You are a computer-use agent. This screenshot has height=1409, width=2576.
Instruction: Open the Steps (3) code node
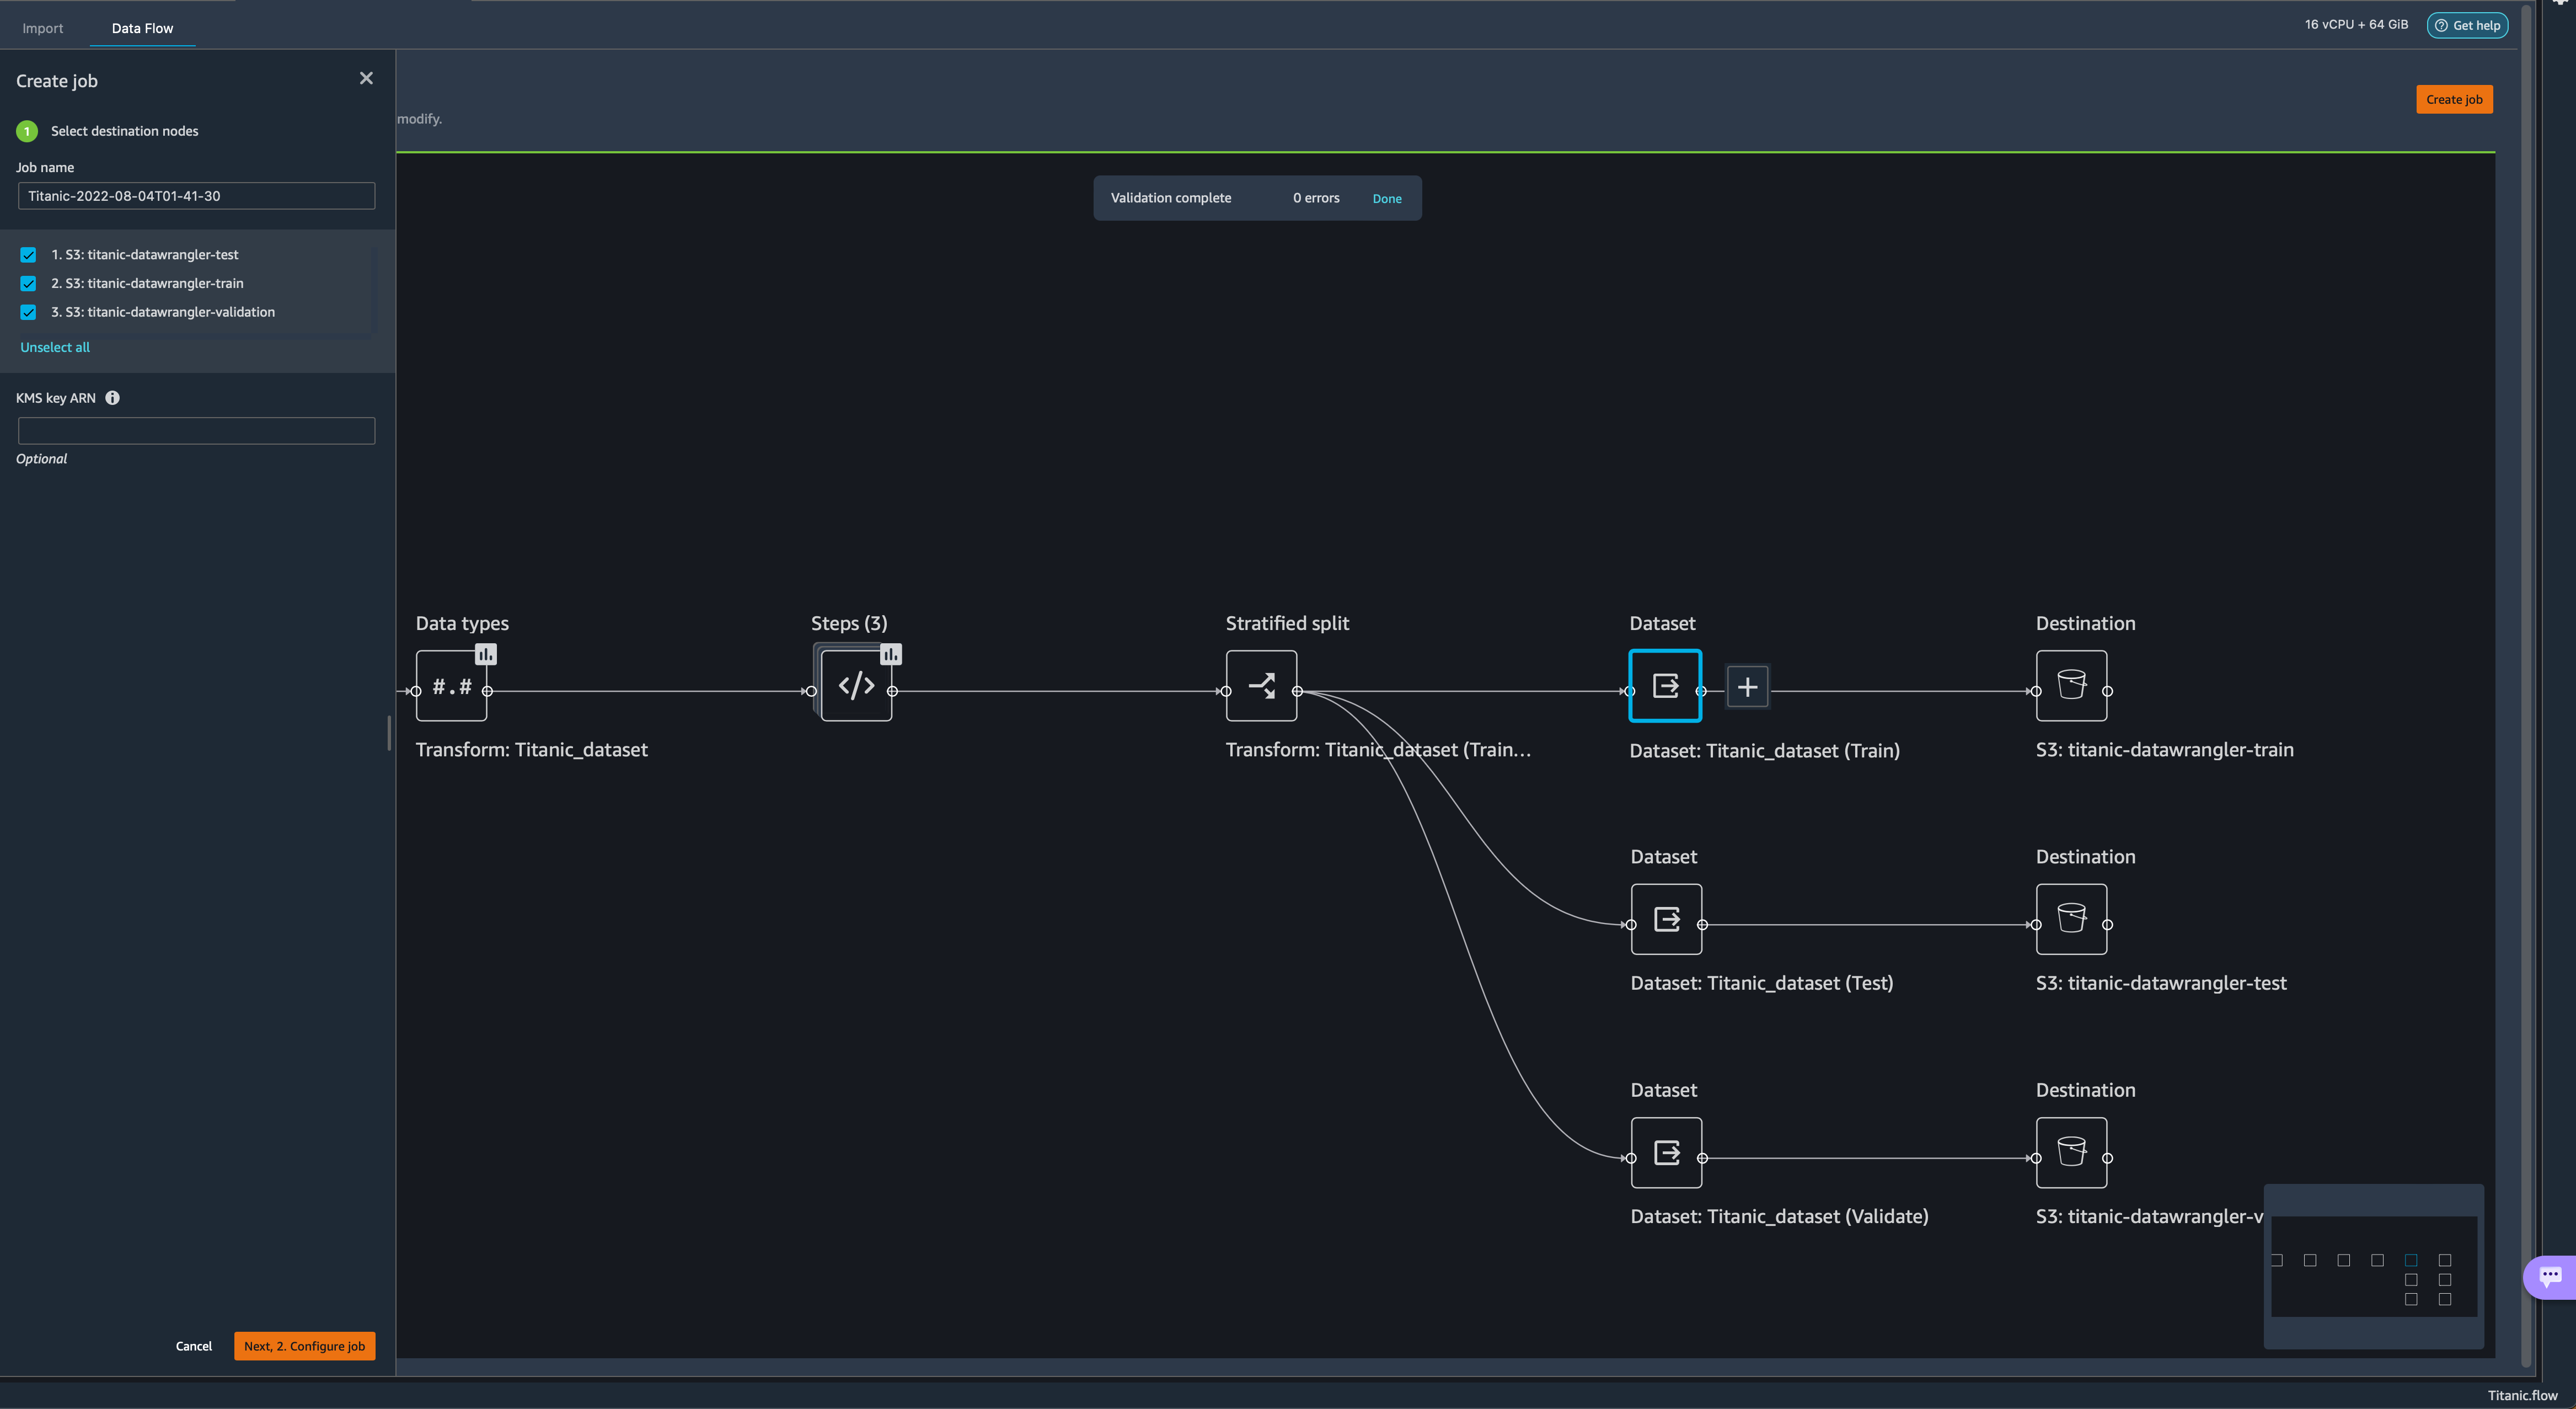pos(856,686)
